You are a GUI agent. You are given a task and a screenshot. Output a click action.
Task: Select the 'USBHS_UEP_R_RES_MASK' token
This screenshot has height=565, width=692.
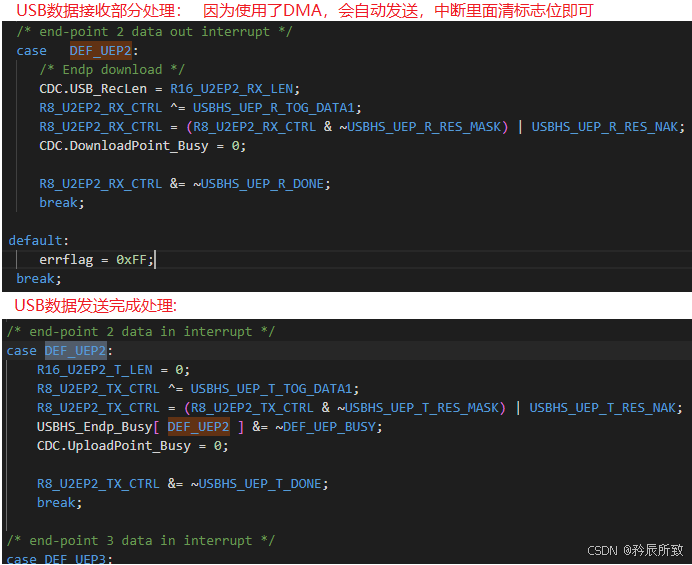424,127
